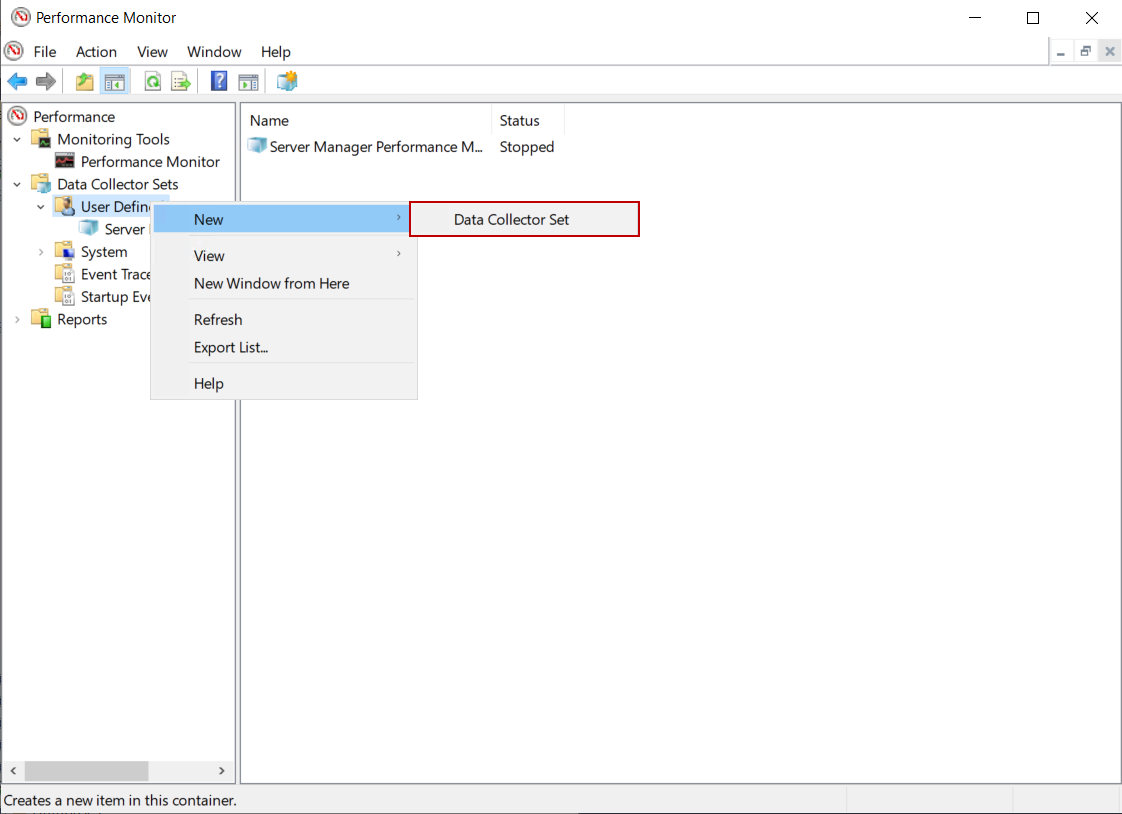Screen dimensions: 1122x814
Task: Click the System folder icon in tree
Action: click(65, 251)
